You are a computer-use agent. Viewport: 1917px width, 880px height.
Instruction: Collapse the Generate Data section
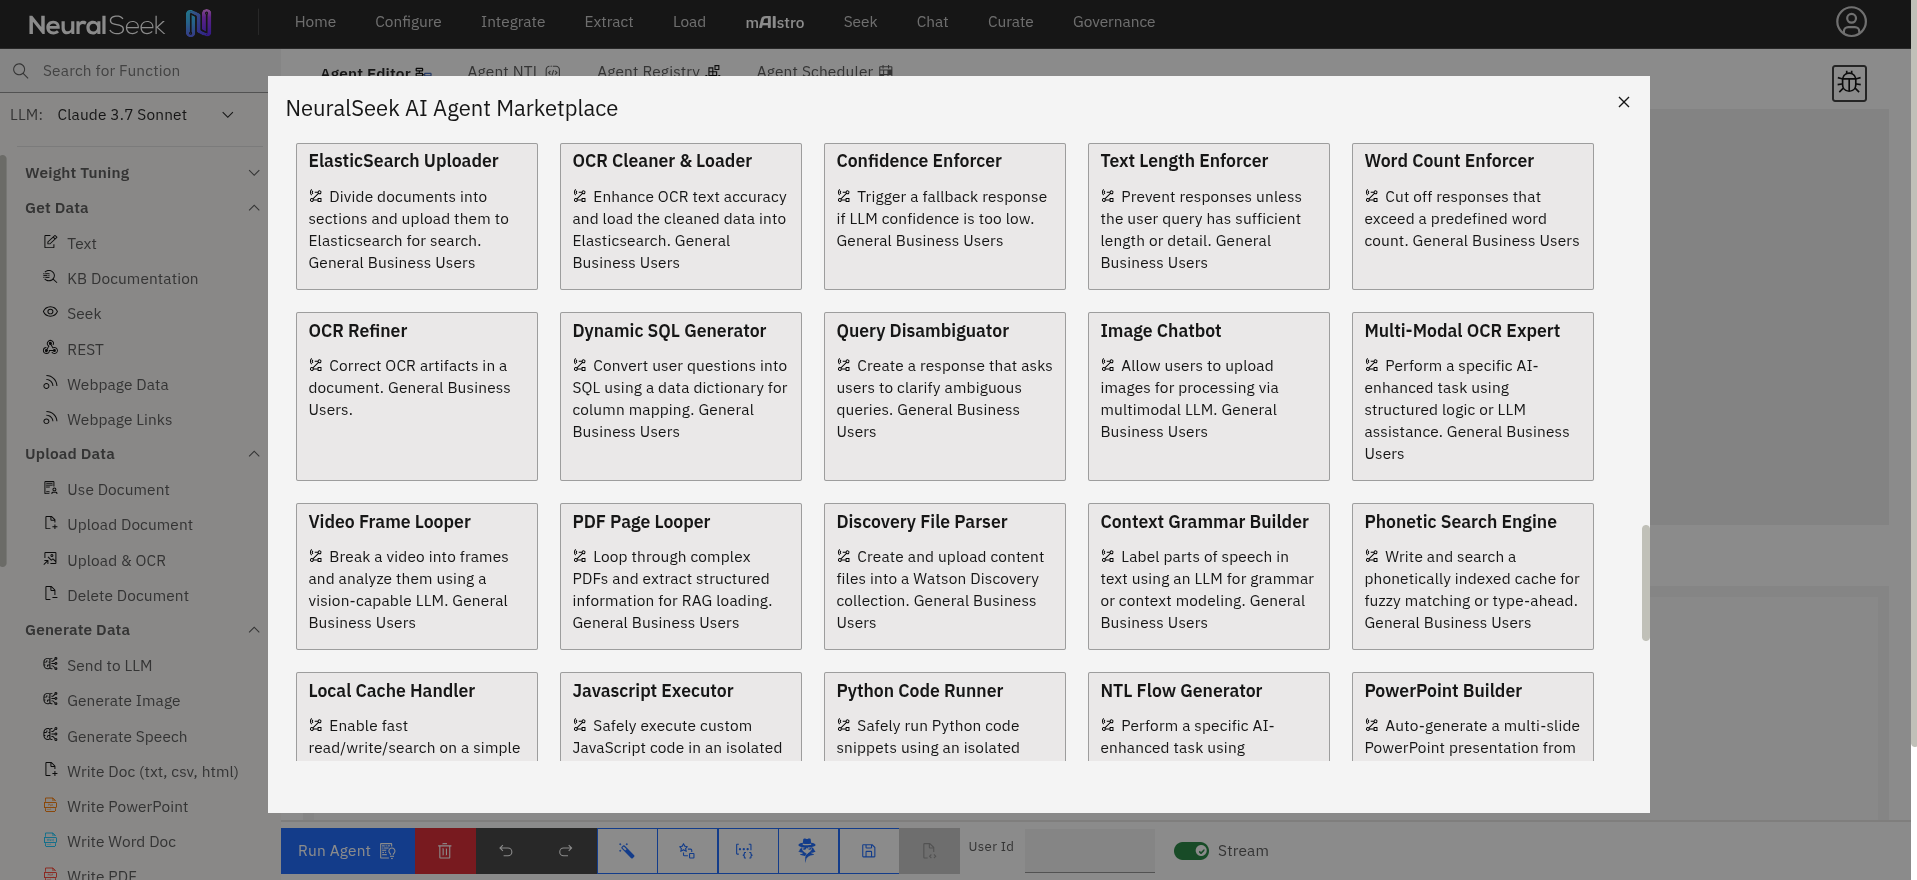pos(141,630)
